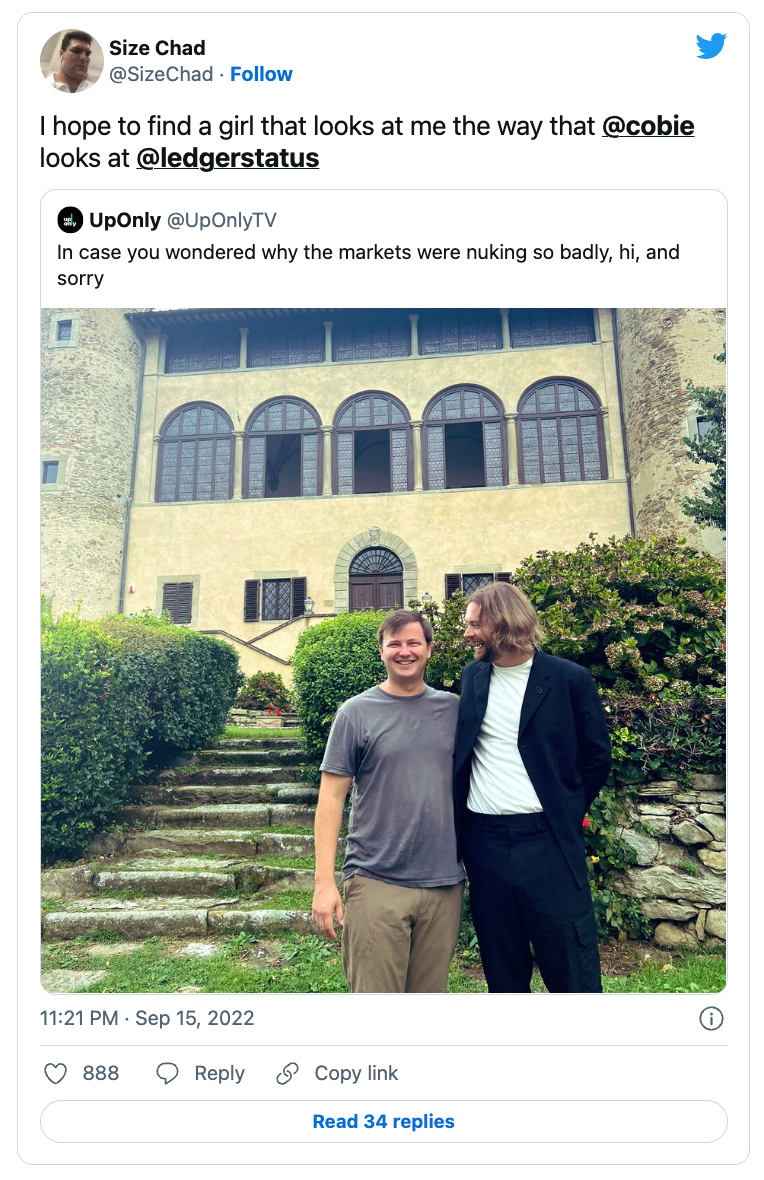Like the tweet with heart icon
Viewport: 764px width, 1180px height.
tap(56, 1073)
